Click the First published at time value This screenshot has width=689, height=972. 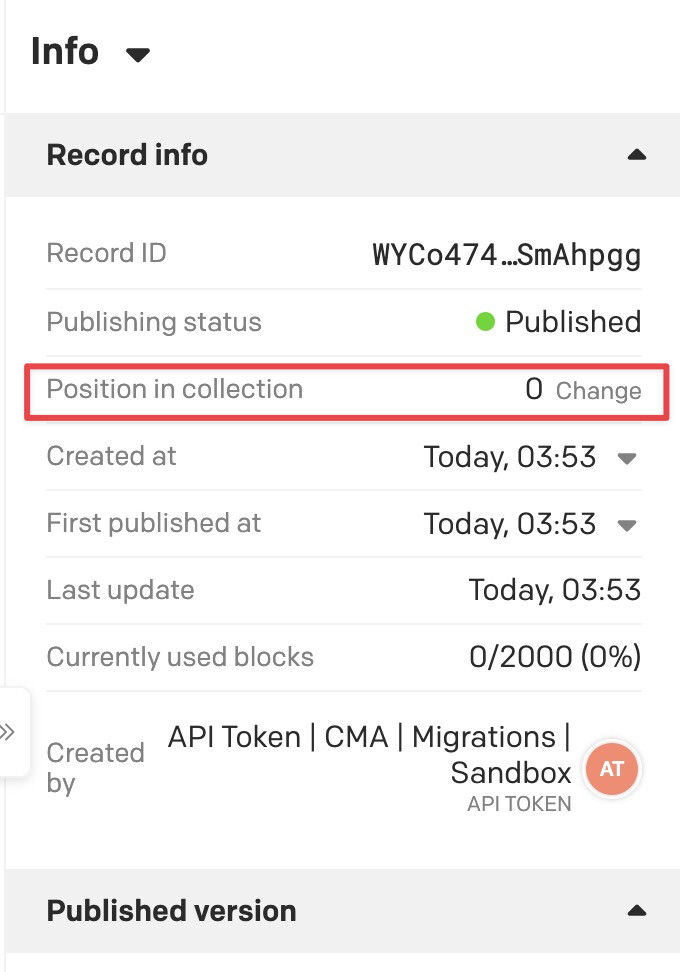510,524
